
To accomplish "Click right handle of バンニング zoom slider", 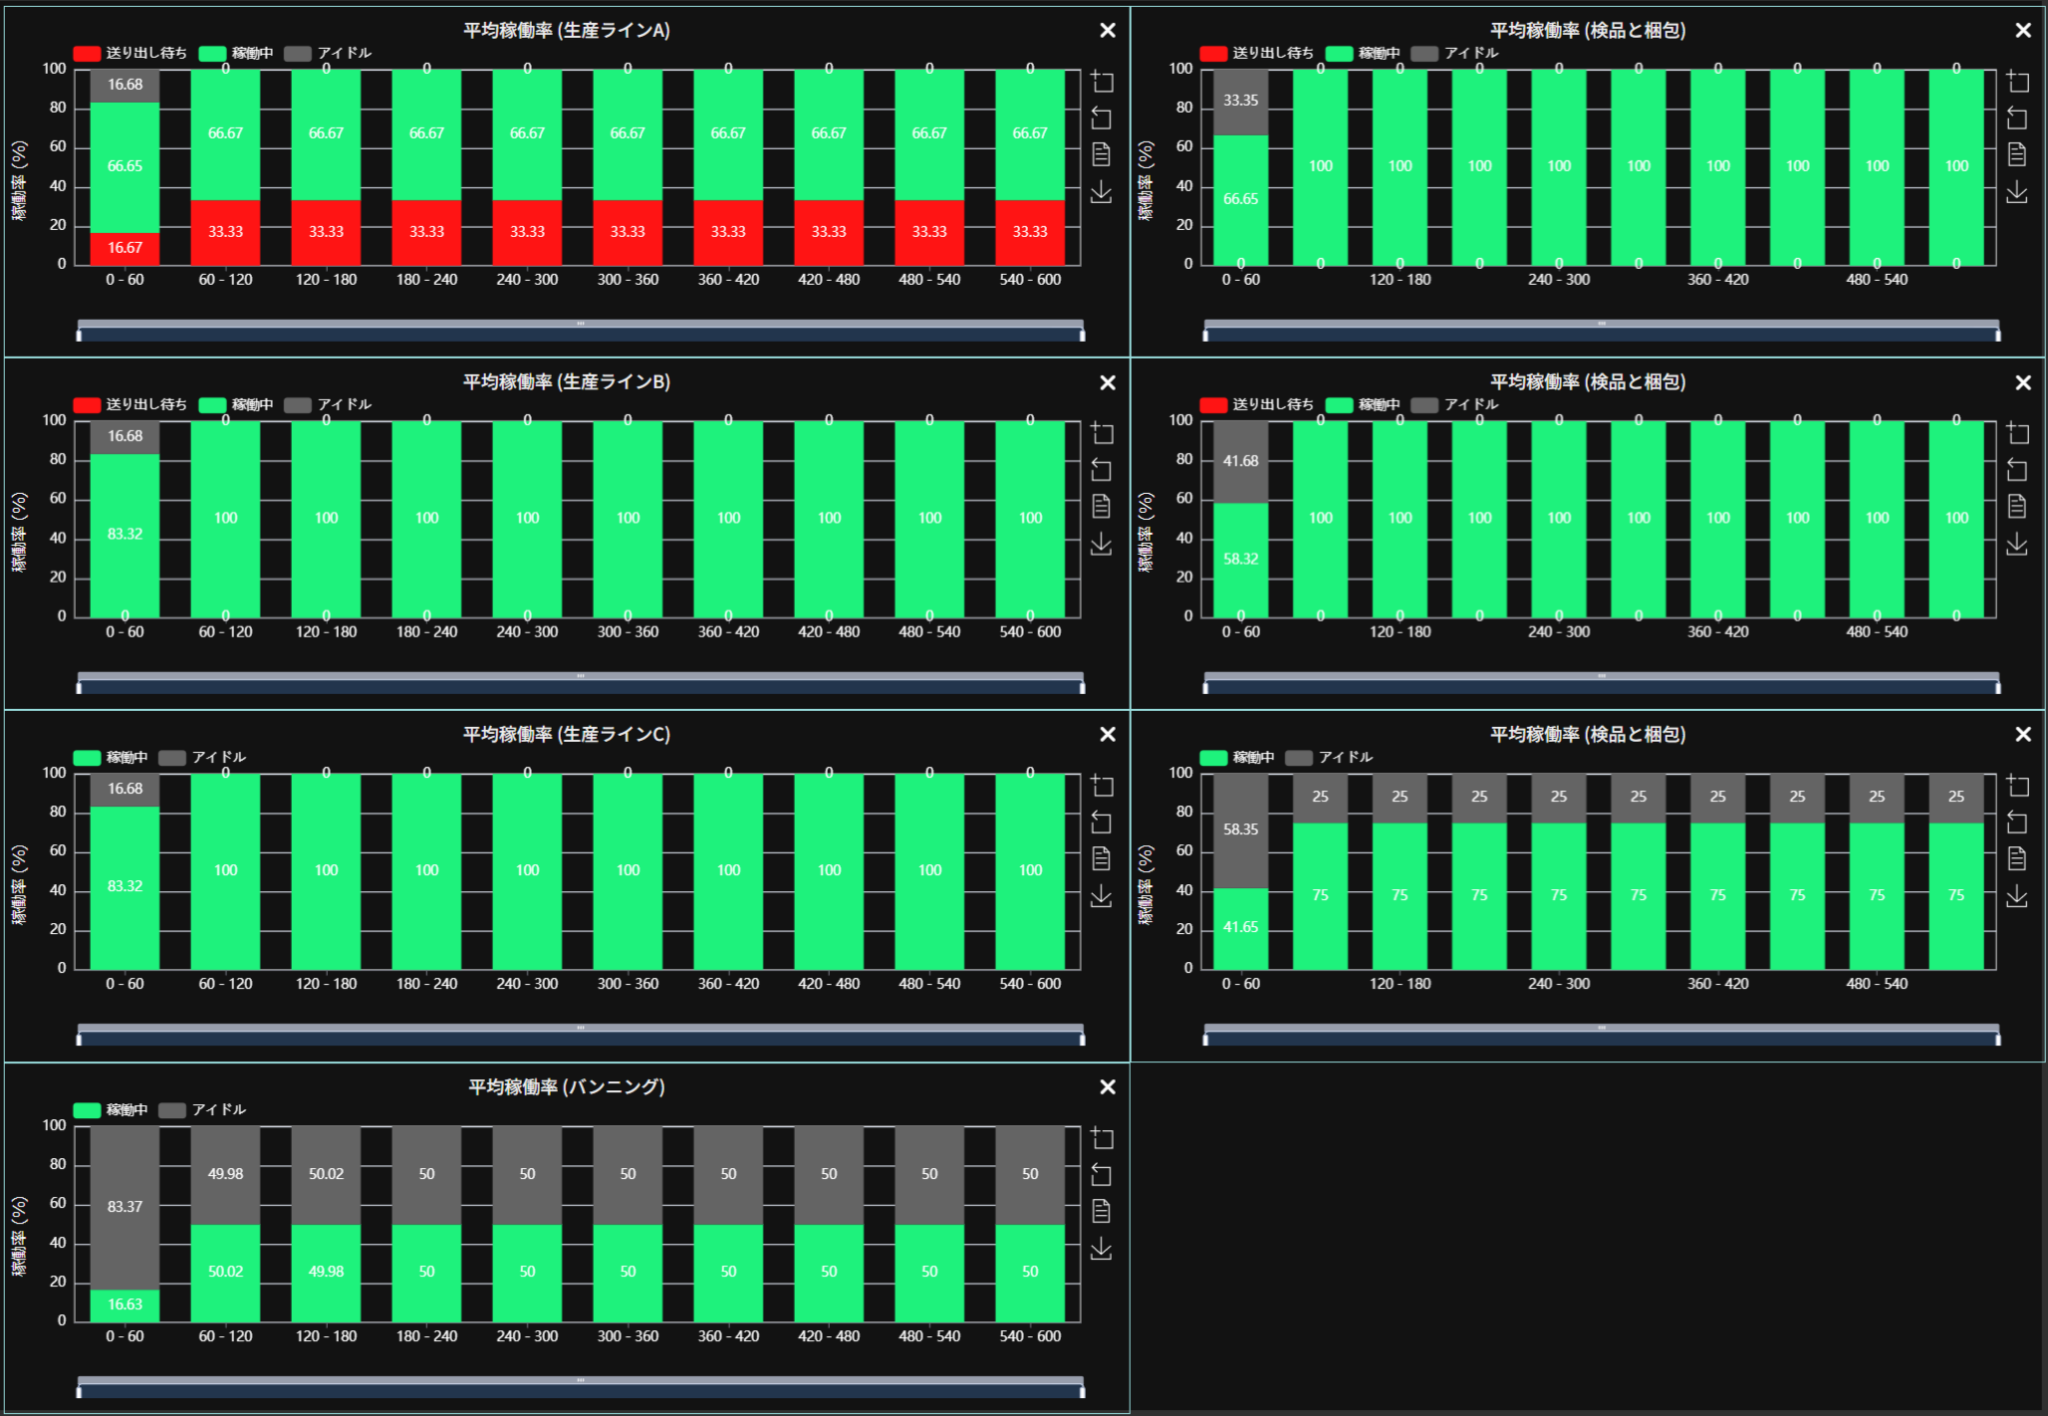I will pyautogui.click(x=1082, y=1391).
